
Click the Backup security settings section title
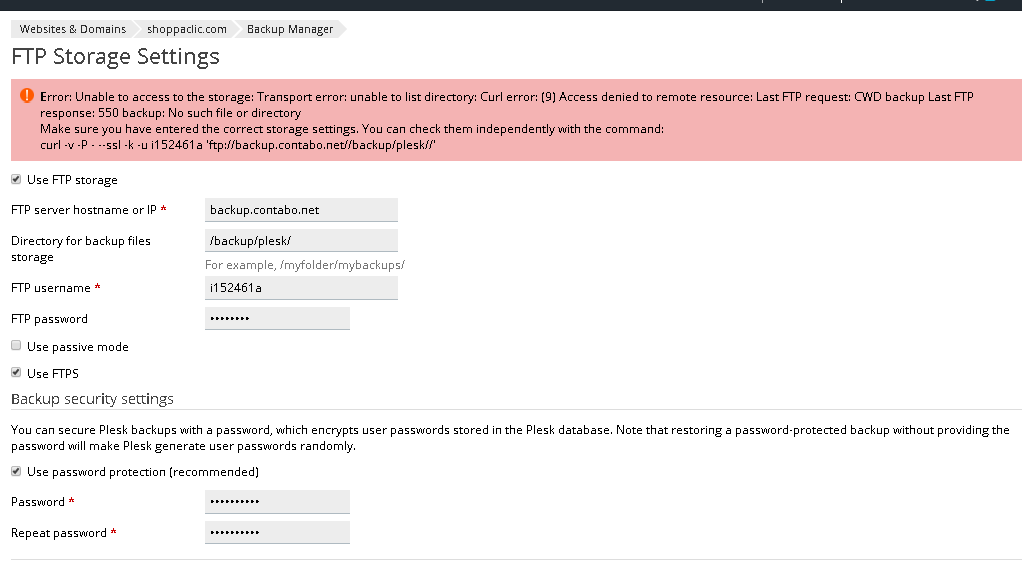92,399
